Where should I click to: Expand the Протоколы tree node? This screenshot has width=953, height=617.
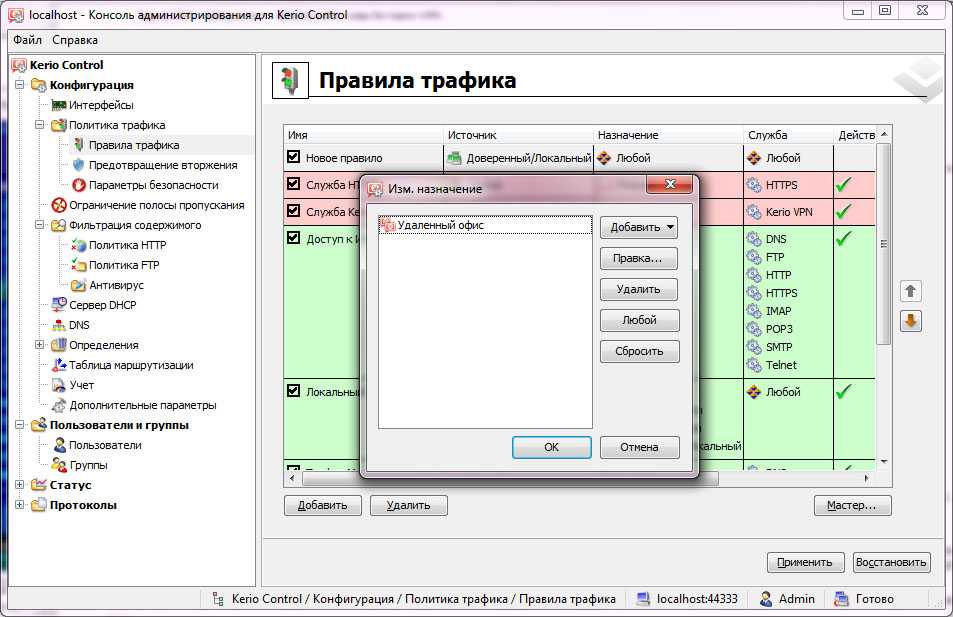(19, 505)
